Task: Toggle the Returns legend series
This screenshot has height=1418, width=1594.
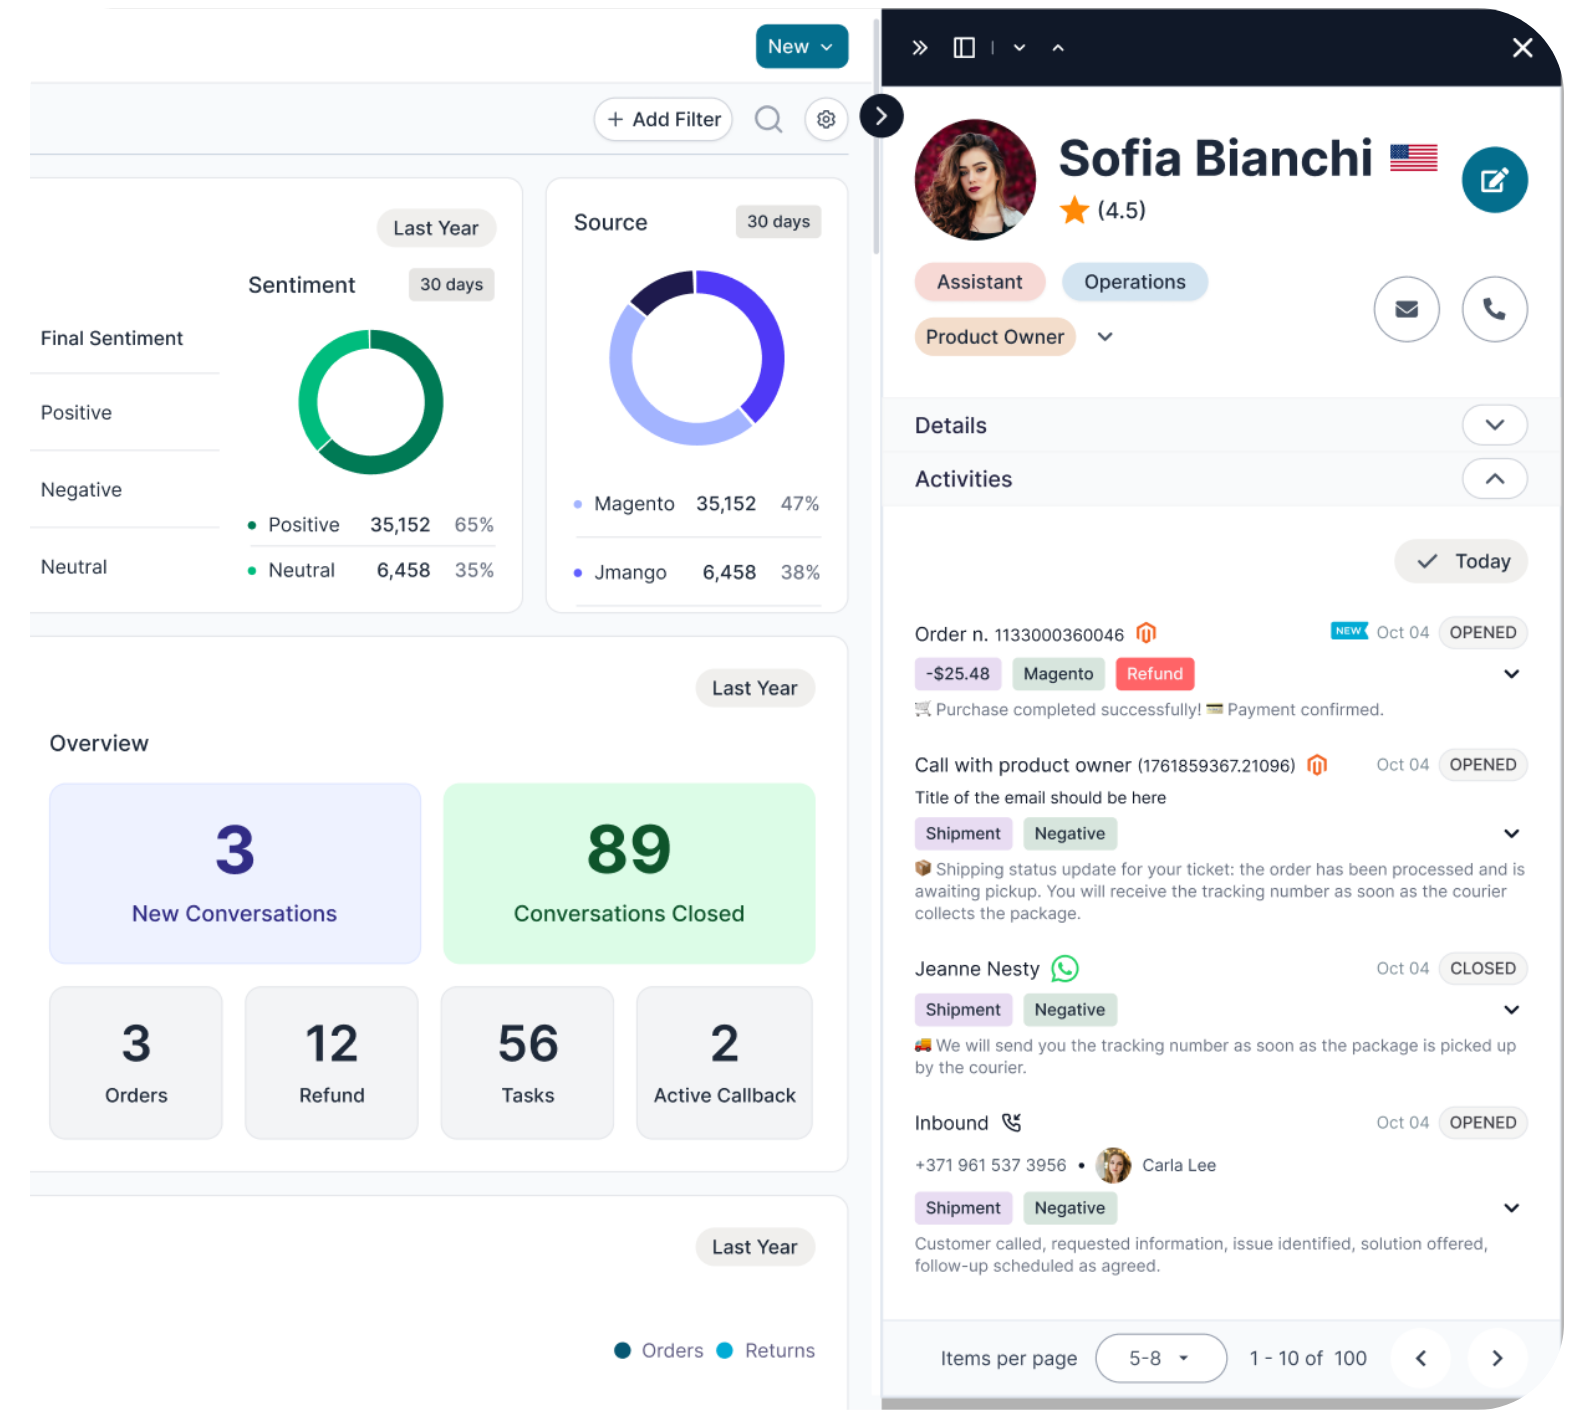Action: click(766, 1350)
